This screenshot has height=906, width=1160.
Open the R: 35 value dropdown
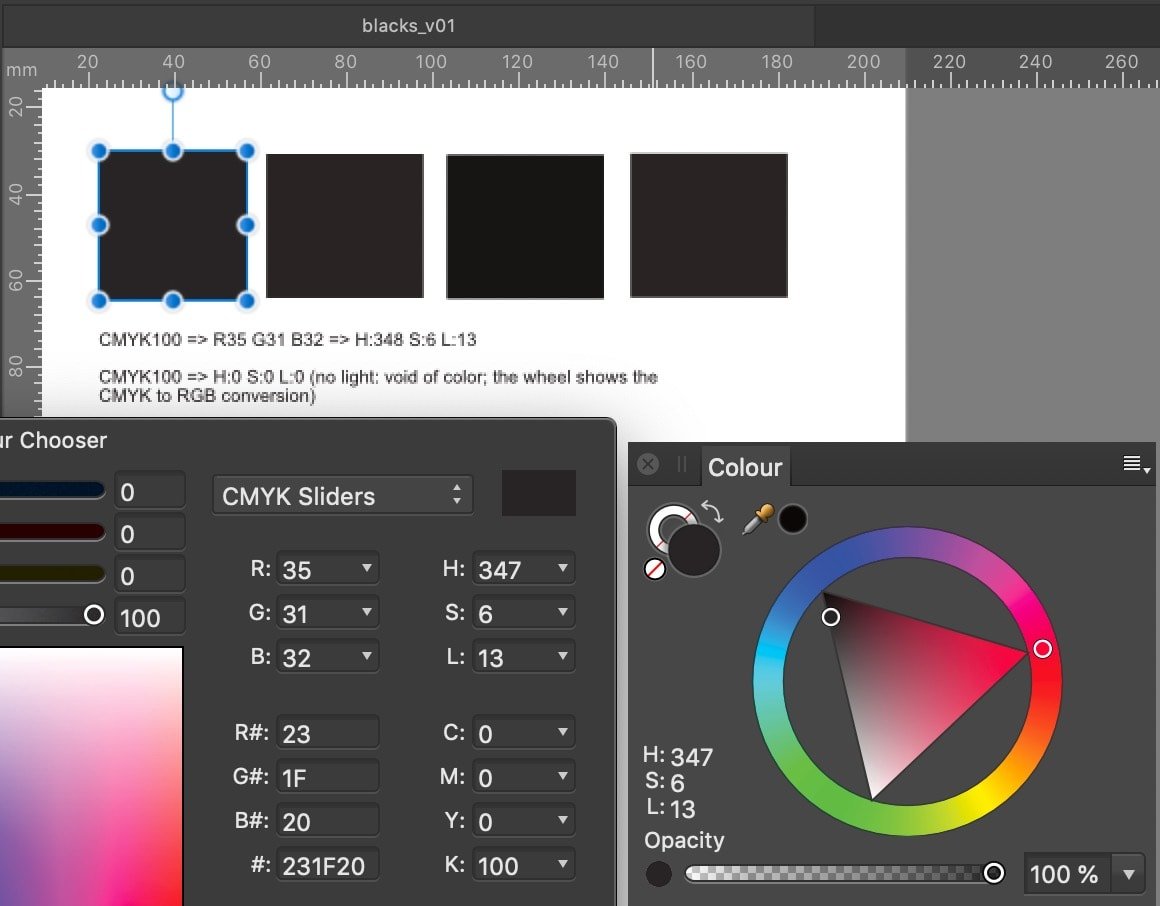pyautogui.click(x=367, y=568)
